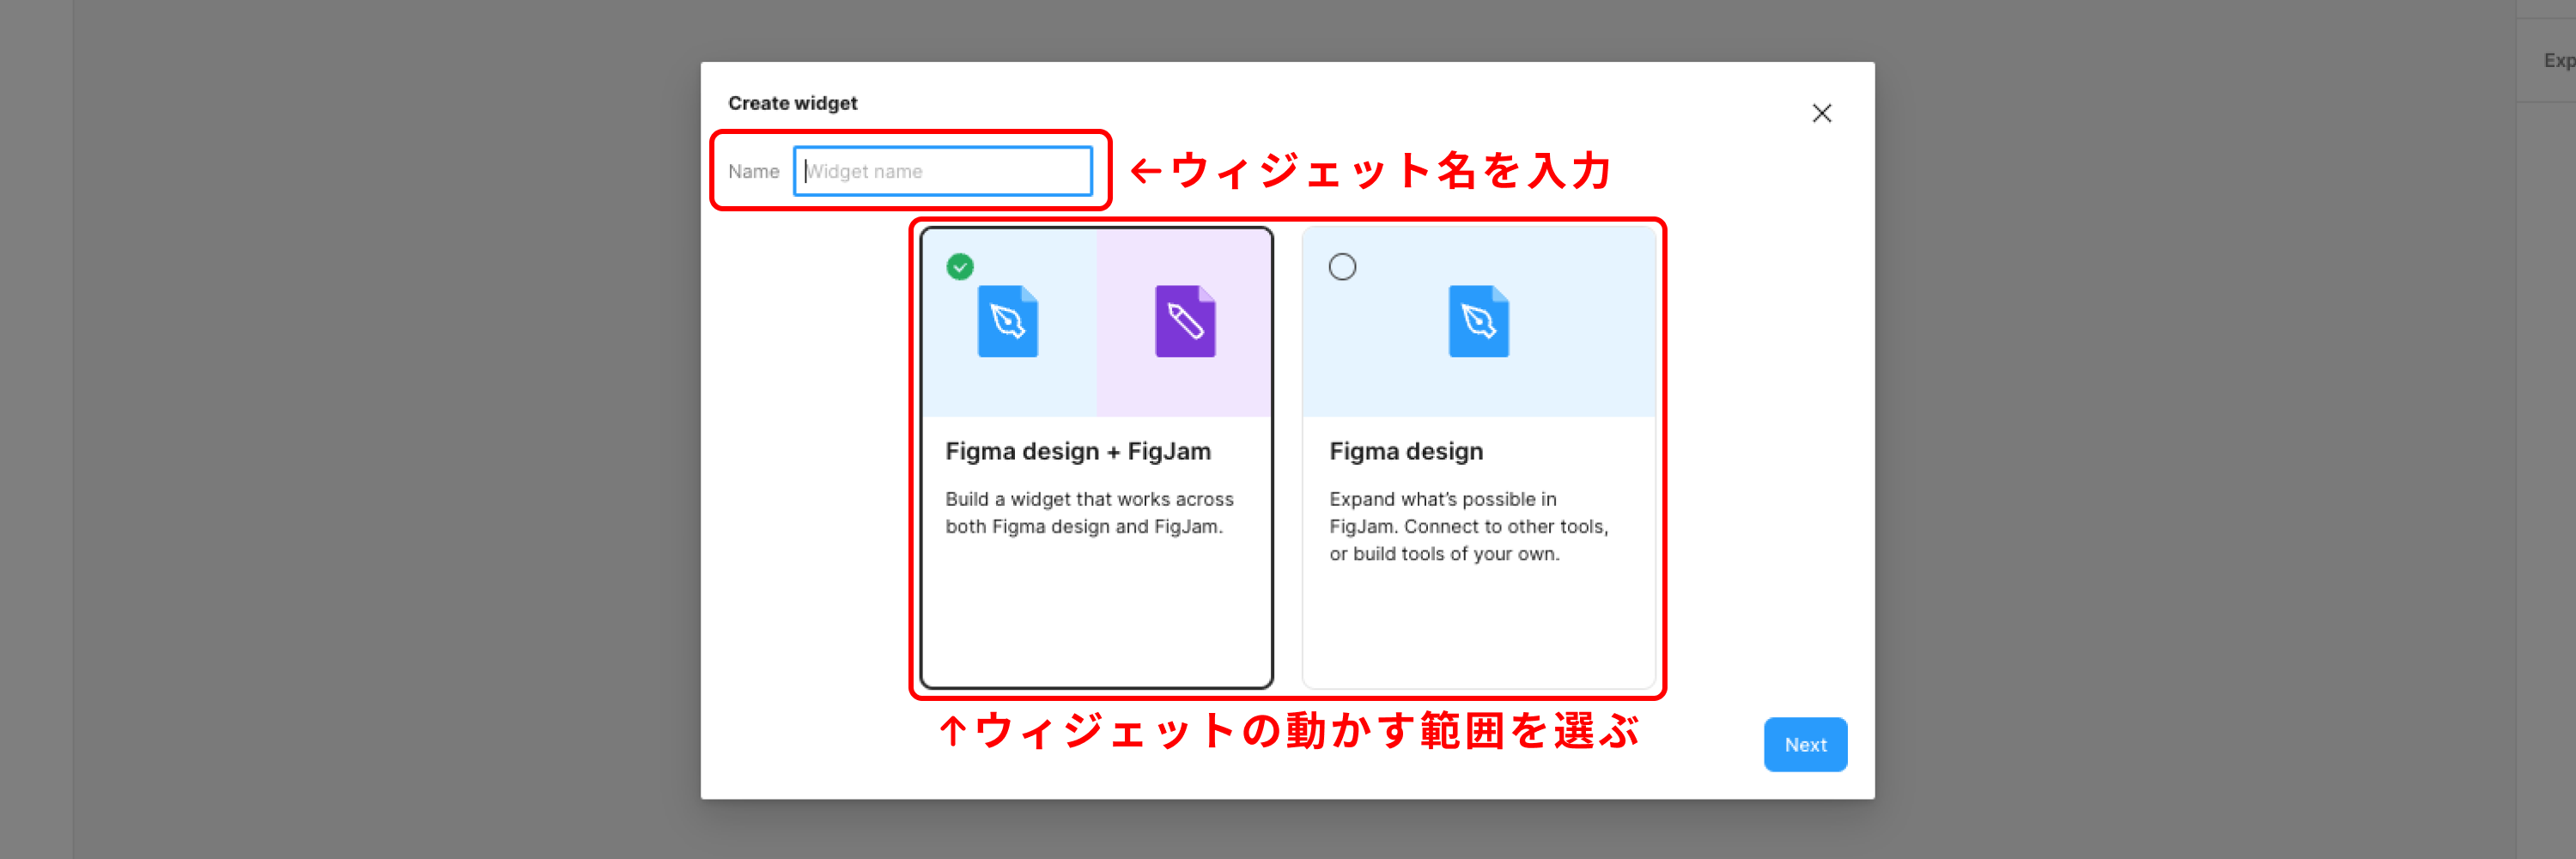The width and height of the screenshot is (2576, 859).
Task: Click the "Figma design + FigJam" title
Action: (x=1078, y=451)
